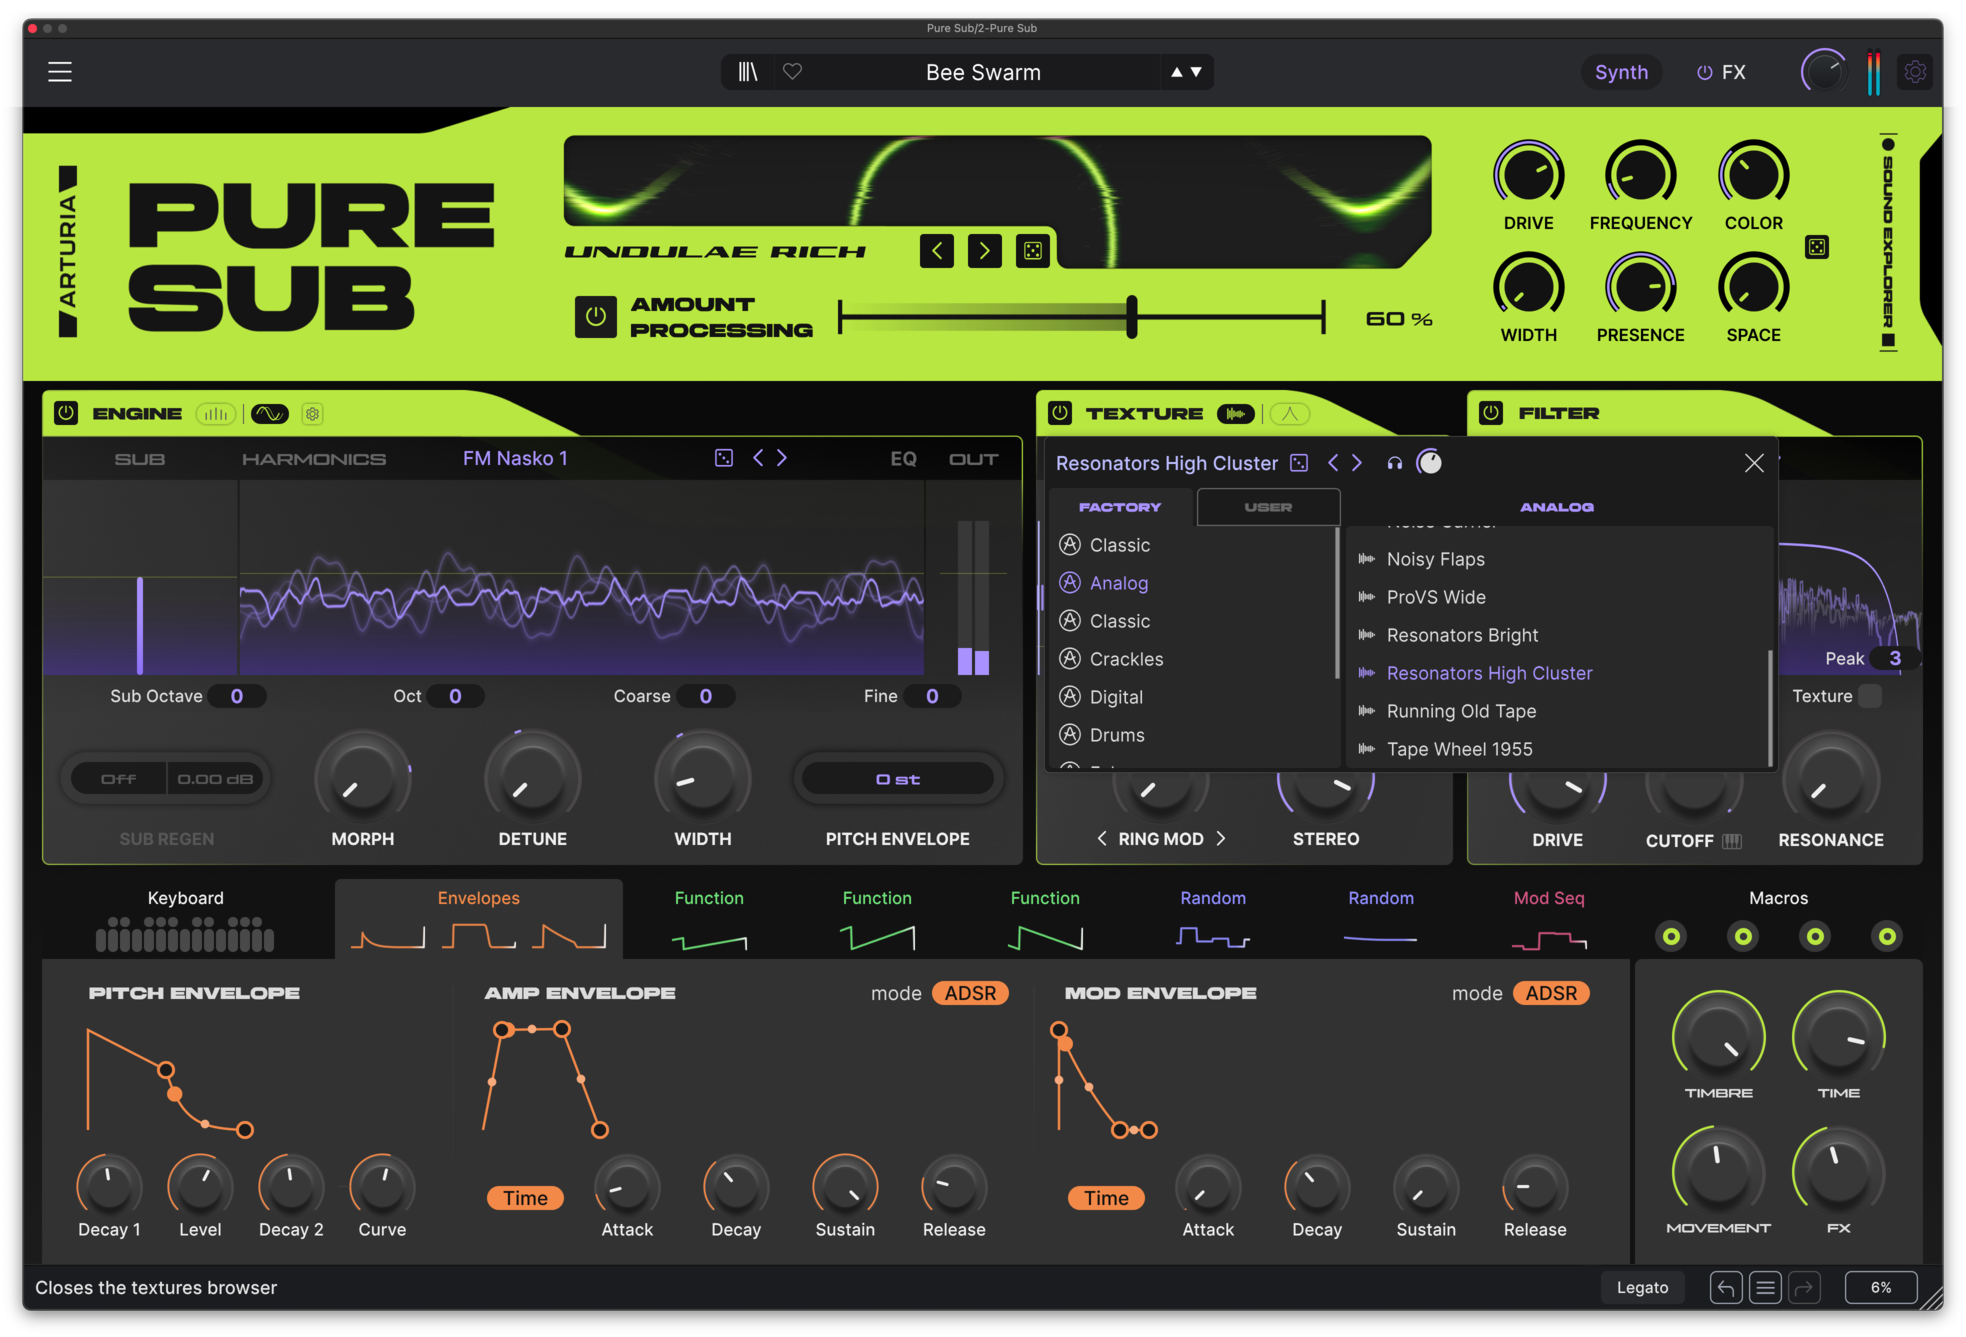1966x1337 pixels.
Task: Adjust the texture preview volume knob
Action: pyautogui.click(x=1429, y=462)
